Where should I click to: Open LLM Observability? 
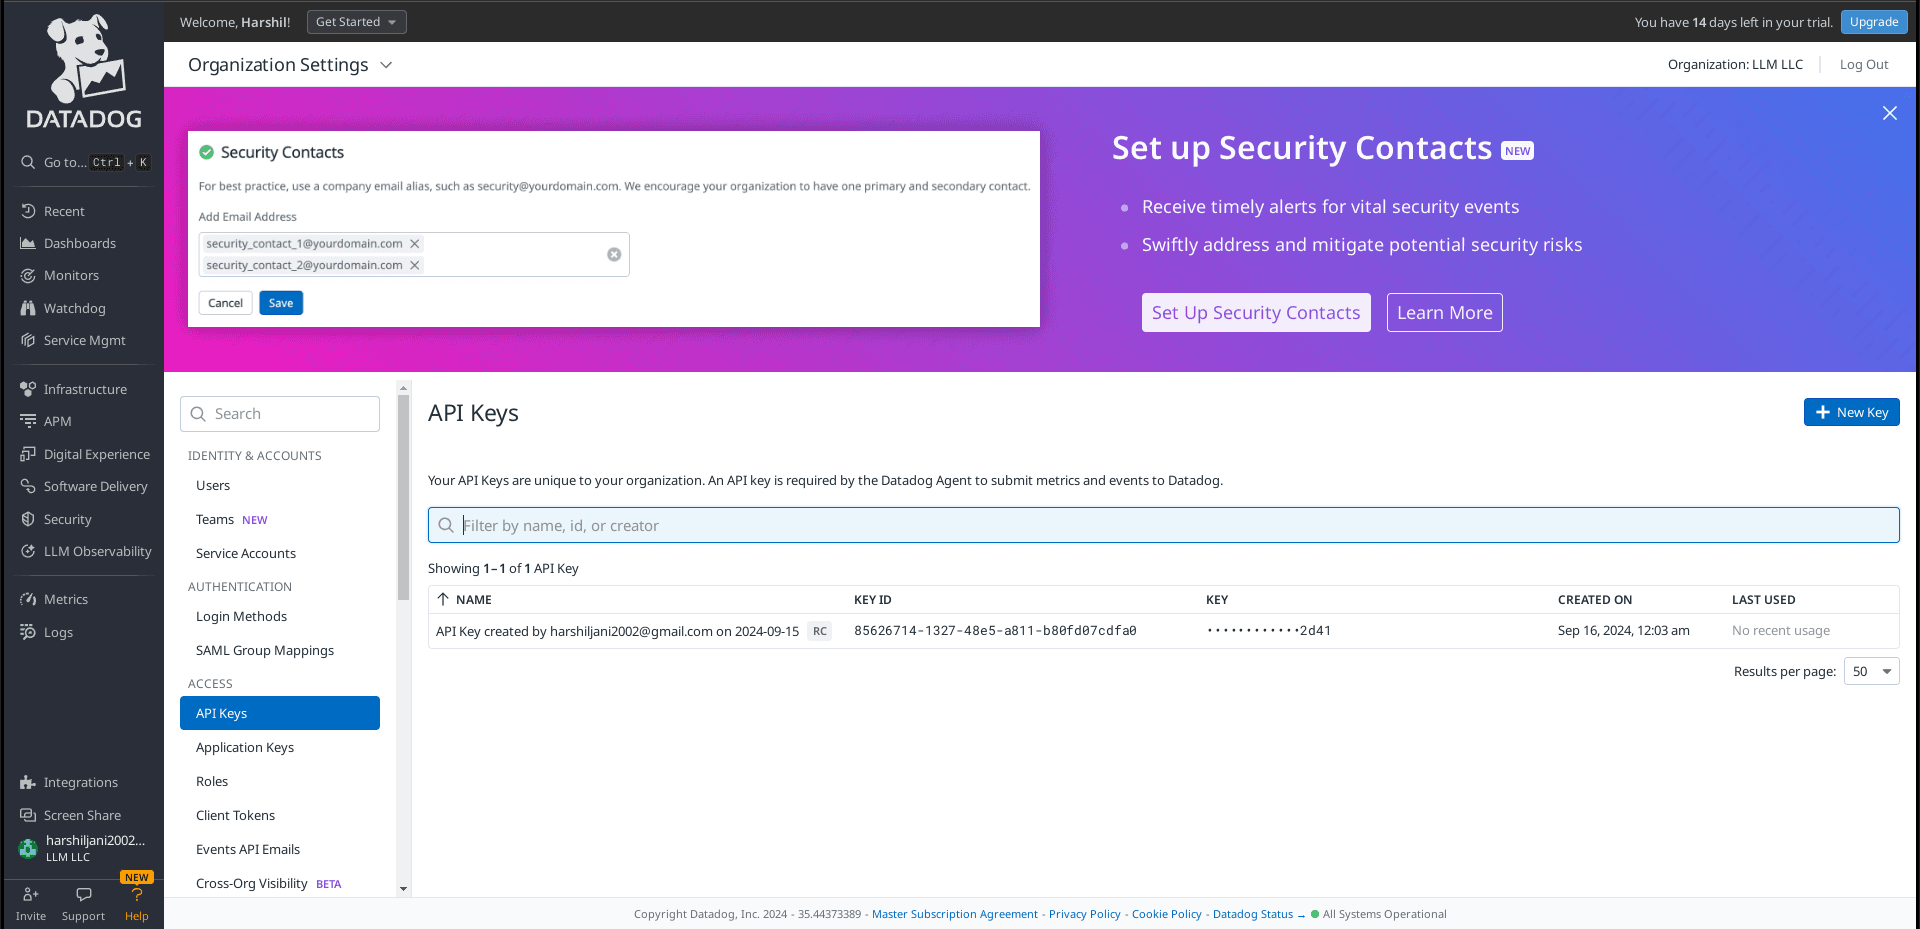[x=97, y=551]
